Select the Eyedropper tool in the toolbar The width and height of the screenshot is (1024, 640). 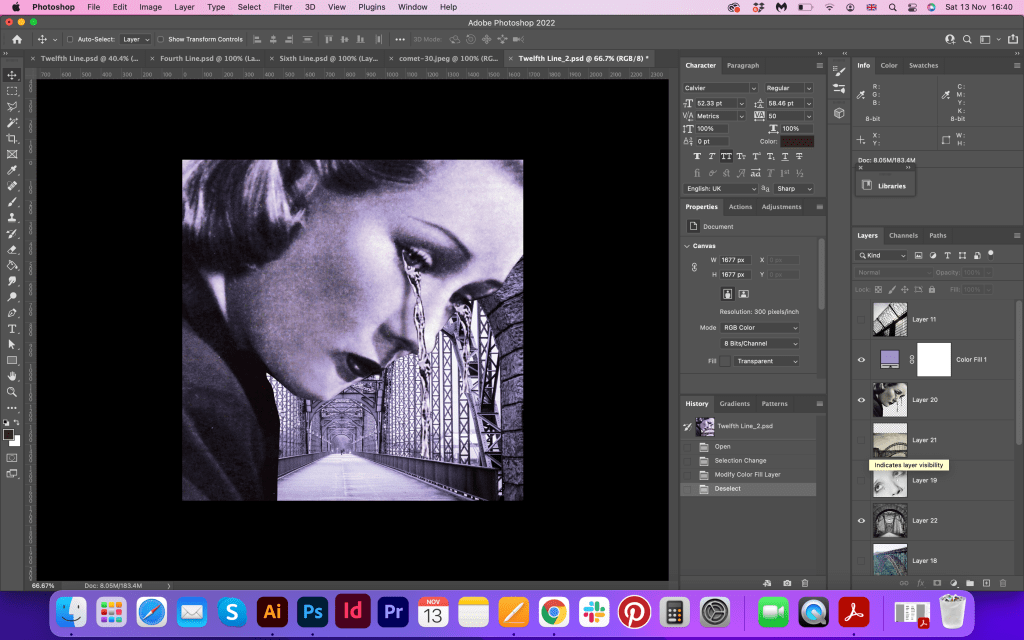[12, 170]
